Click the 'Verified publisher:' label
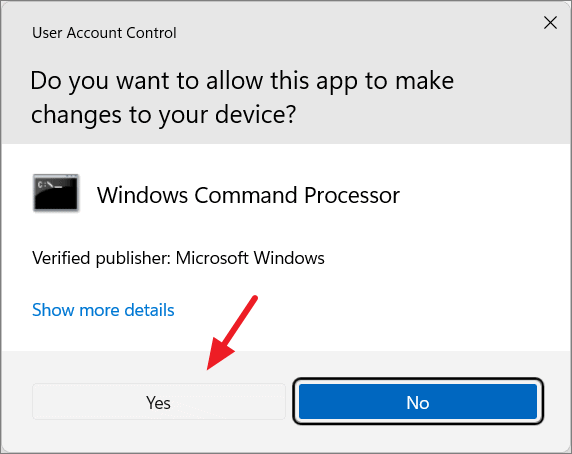 pyautogui.click(x=101, y=258)
